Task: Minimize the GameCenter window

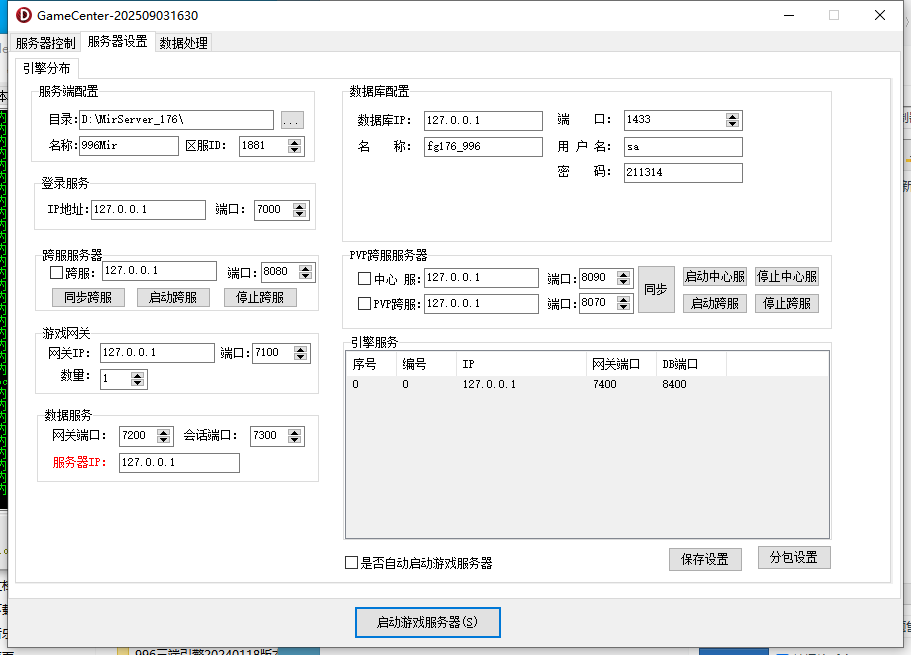Action: coord(788,16)
